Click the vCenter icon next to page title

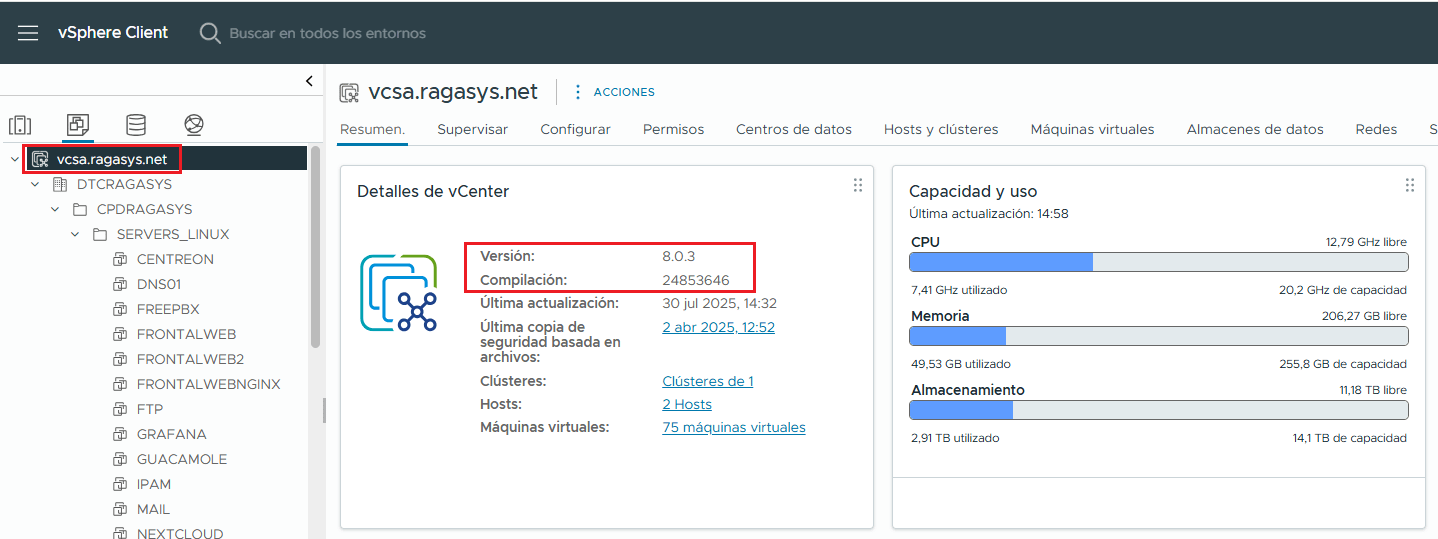coord(349,93)
